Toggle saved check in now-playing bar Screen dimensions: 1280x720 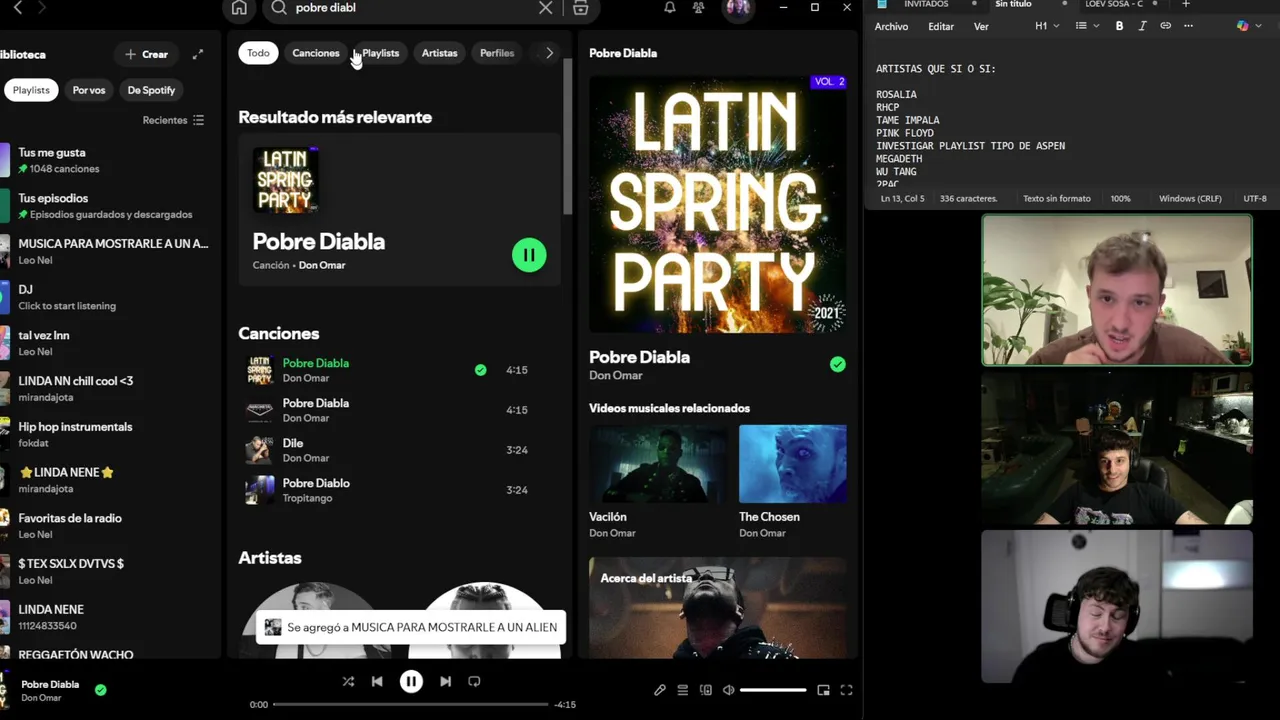tap(100, 690)
